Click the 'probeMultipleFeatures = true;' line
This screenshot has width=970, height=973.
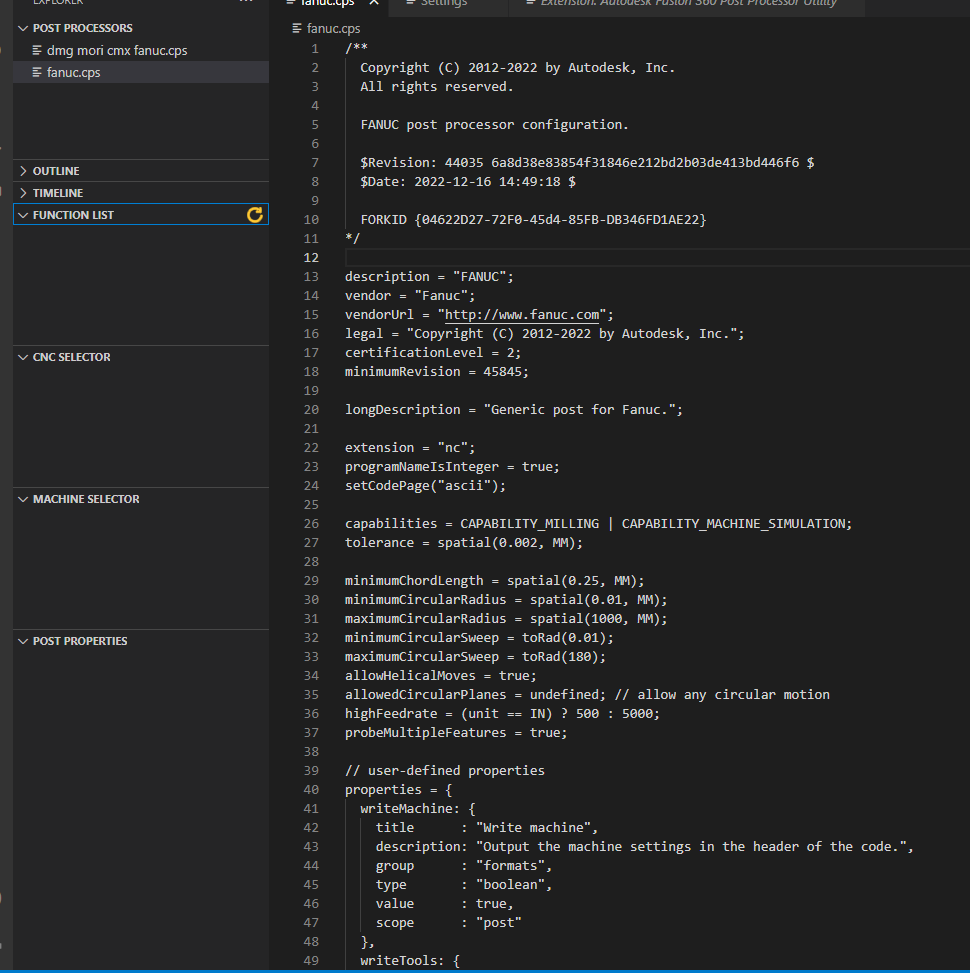pyautogui.click(x=456, y=733)
